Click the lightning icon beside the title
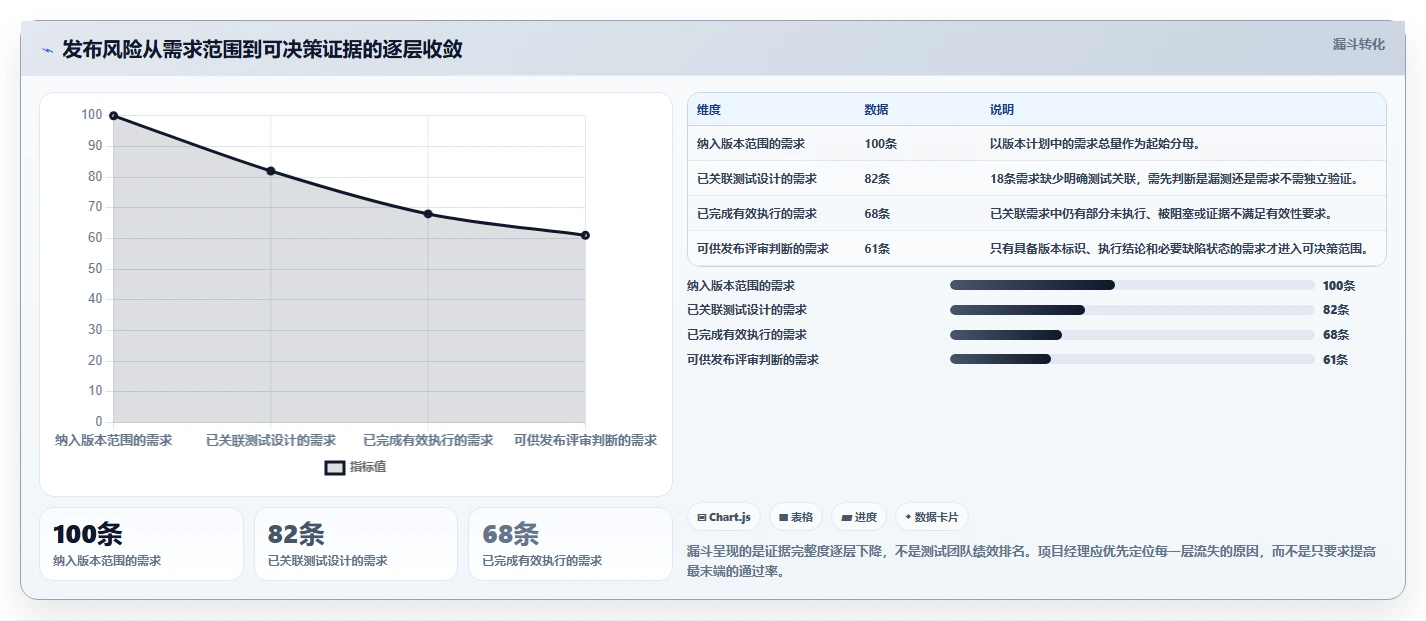The width and height of the screenshot is (1426, 621). pyautogui.click(x=48, y=51)
